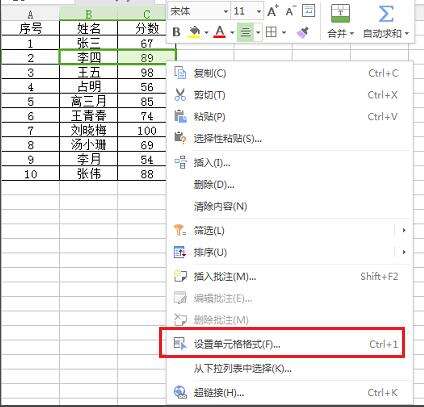
Task: Click the cell containing 张三
Action: [89, 43]
